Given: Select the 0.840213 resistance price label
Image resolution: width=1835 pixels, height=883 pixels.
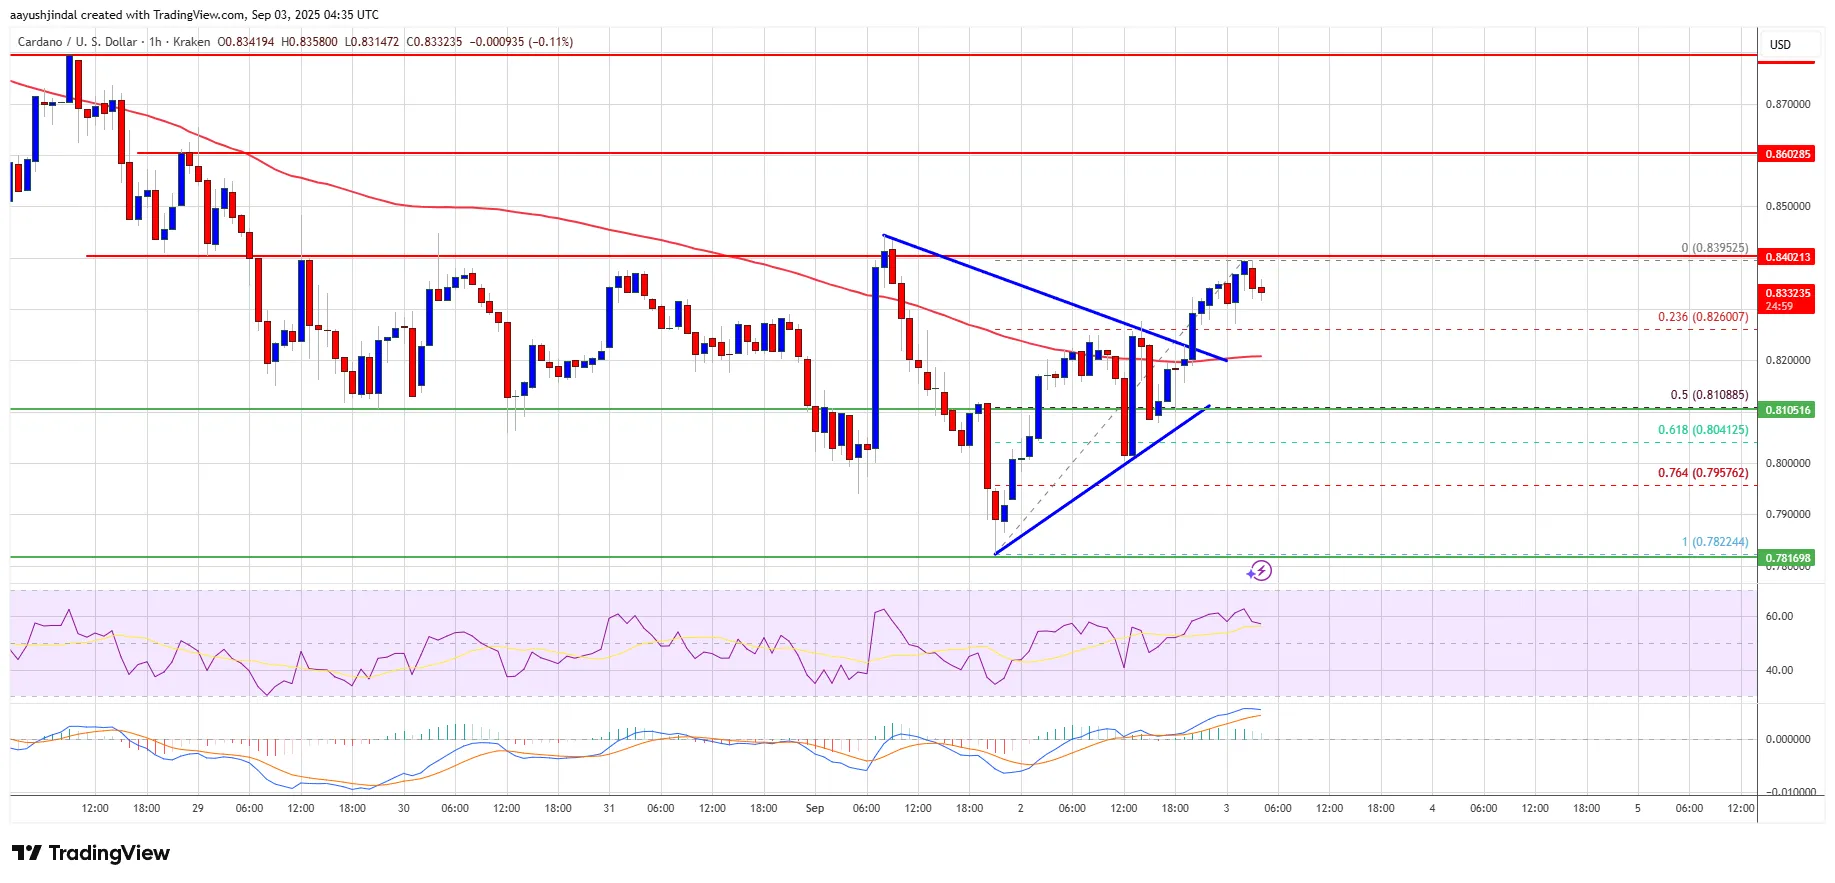Looking at the screenshot, I should [1787, 257].
